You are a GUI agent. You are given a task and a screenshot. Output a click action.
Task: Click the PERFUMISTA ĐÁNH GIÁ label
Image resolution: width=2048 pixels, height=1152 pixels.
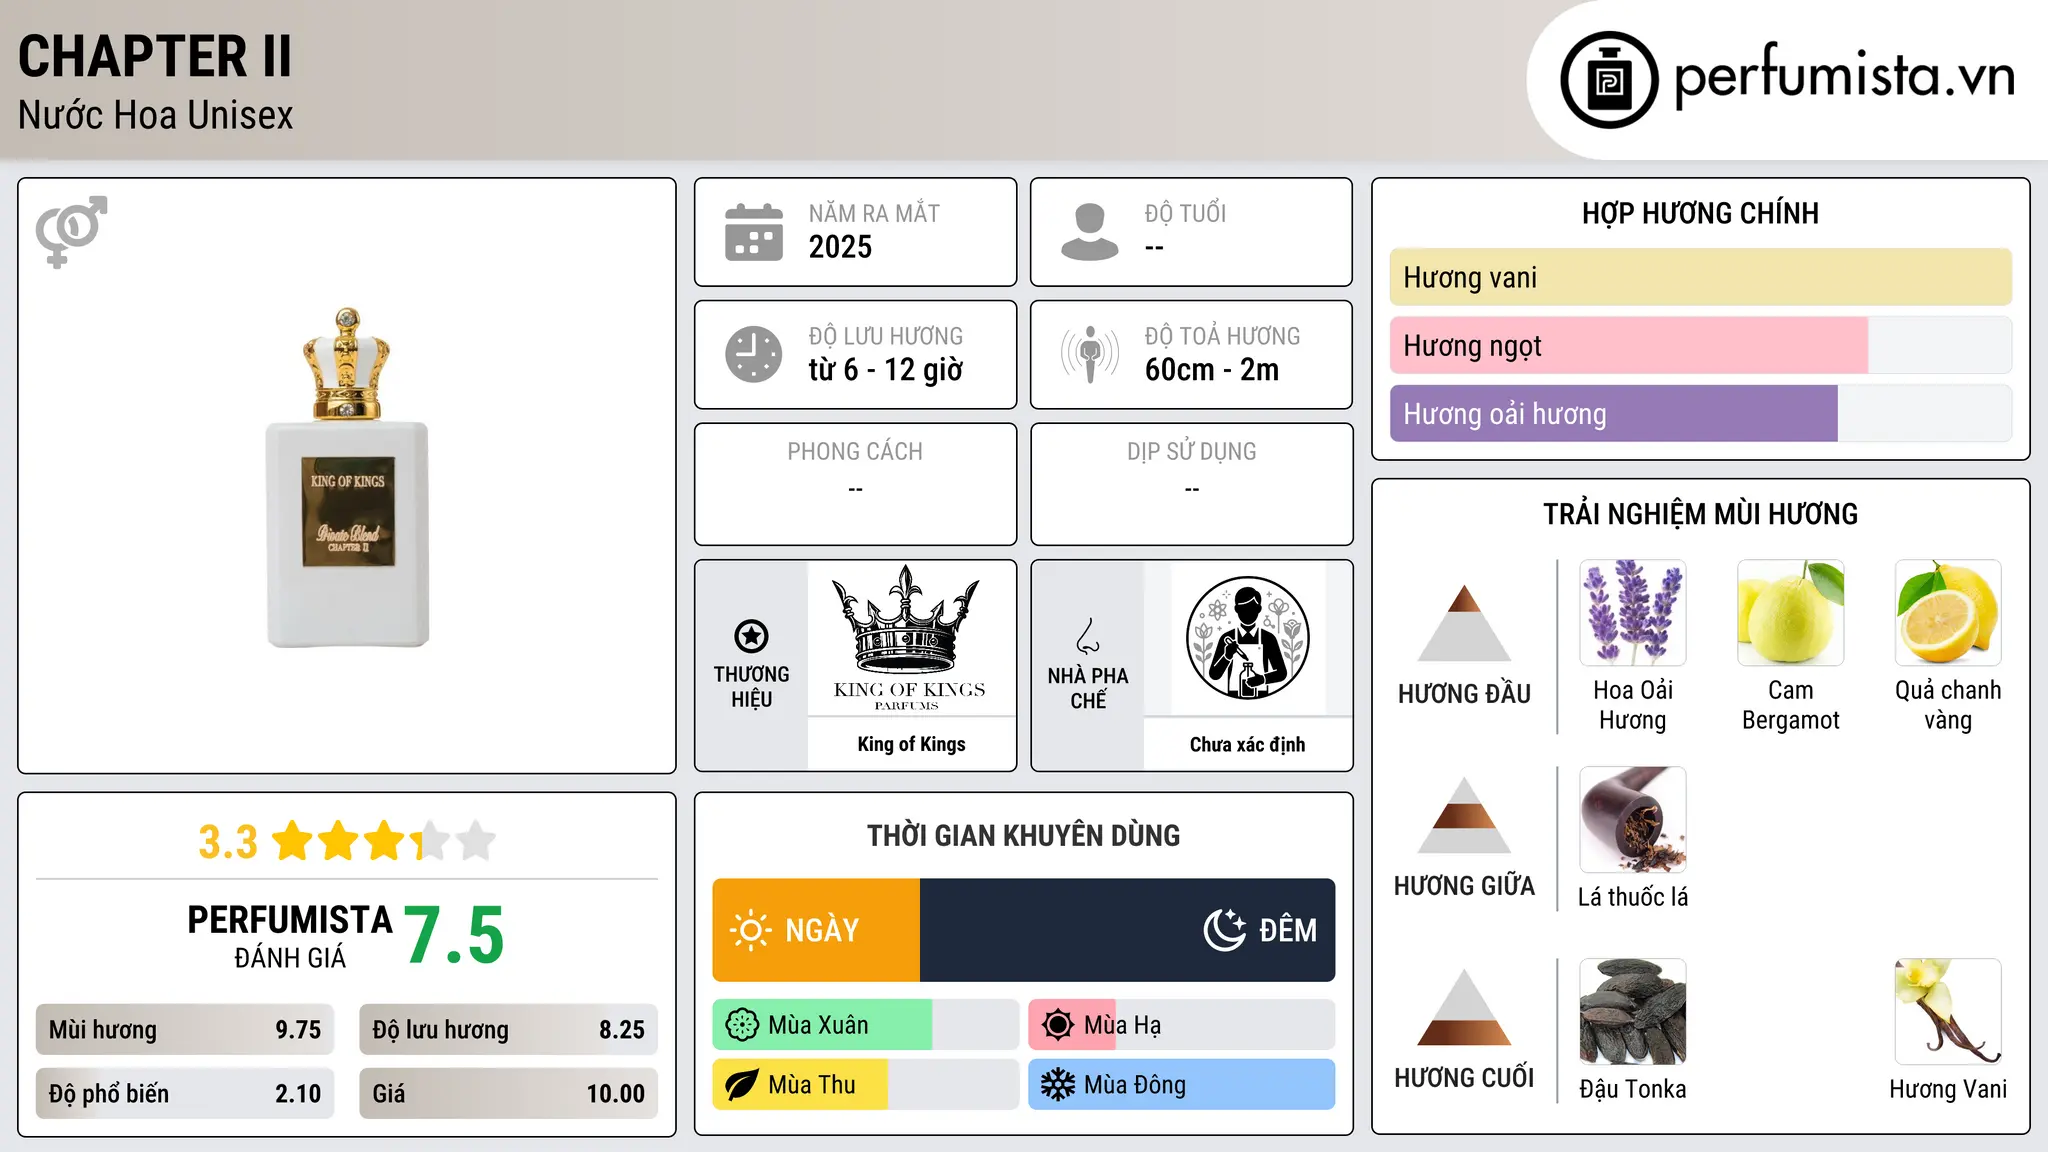290,936
